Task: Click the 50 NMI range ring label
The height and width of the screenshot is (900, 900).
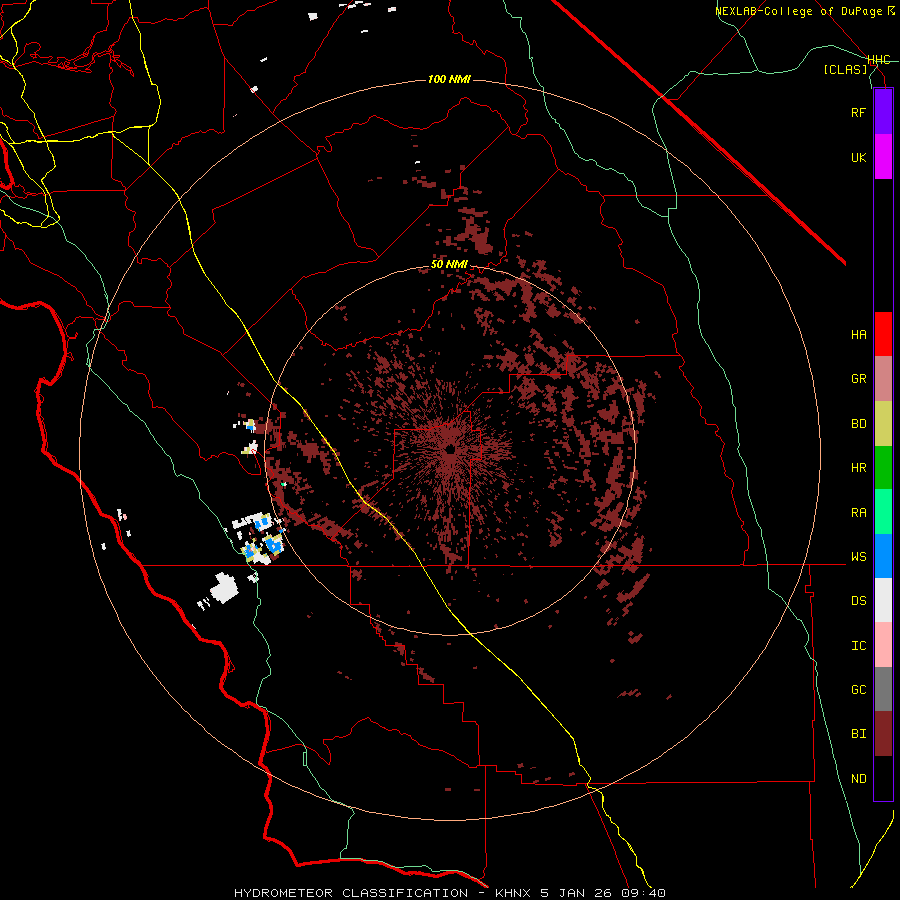Action: [x=449, y=264]
